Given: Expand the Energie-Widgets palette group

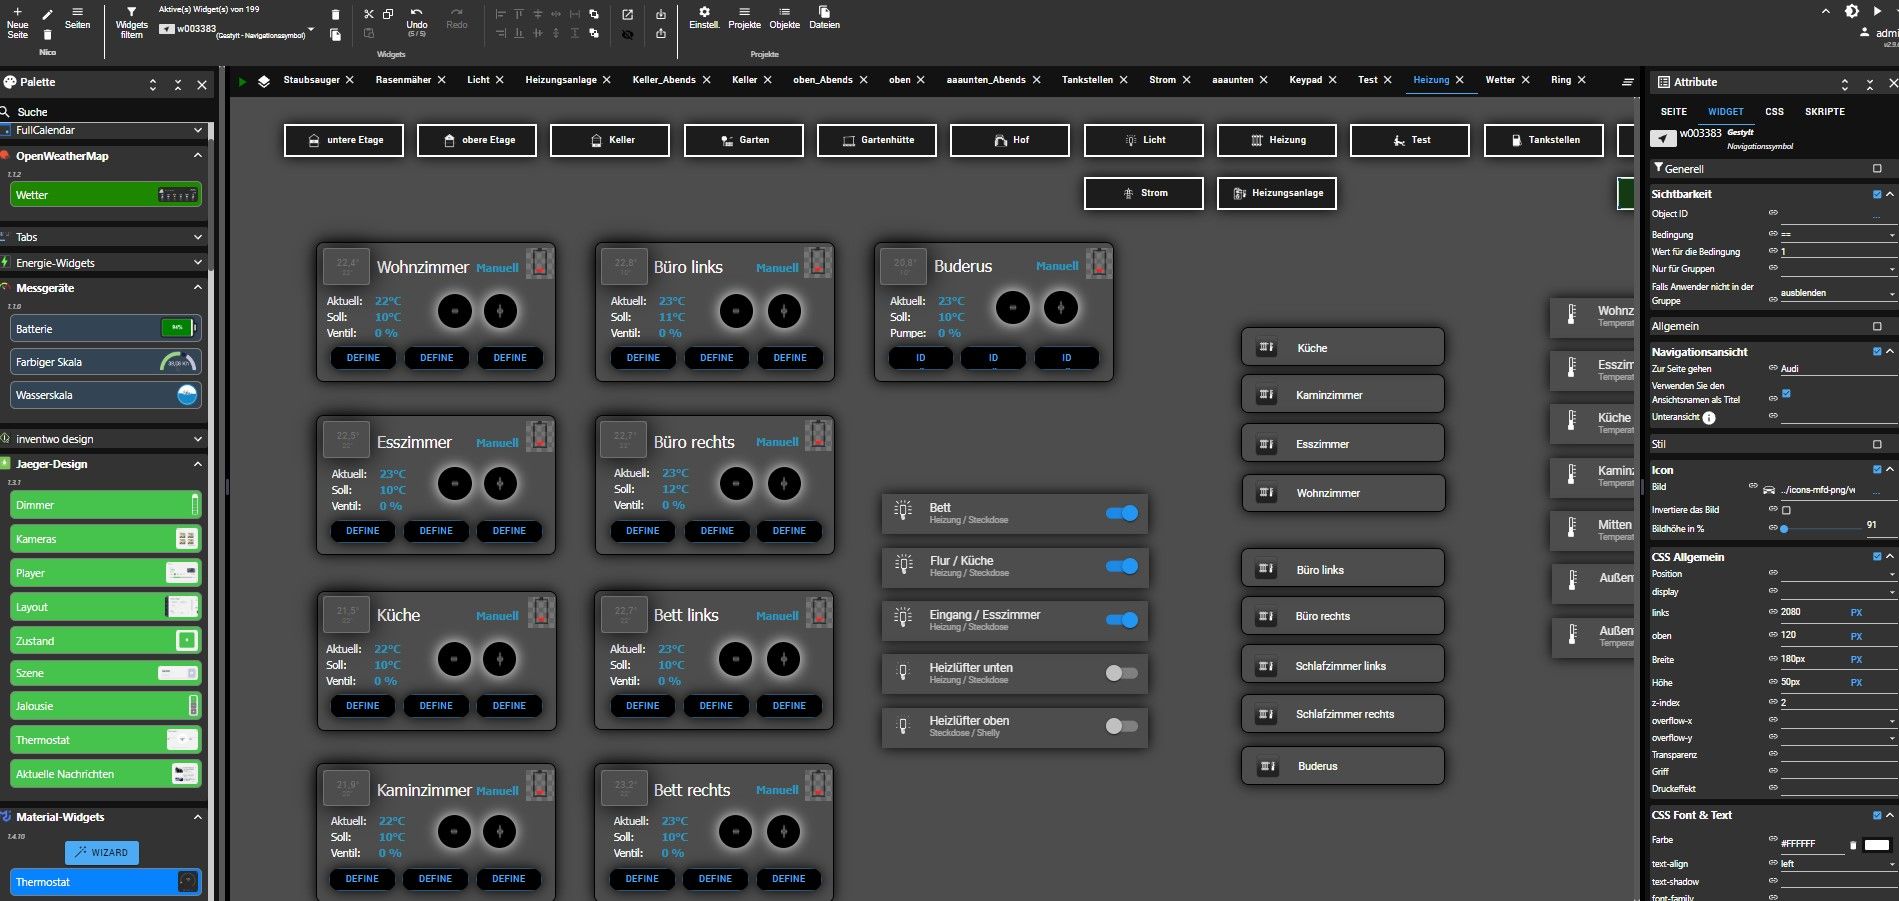Looking at the screenshot, I should [197, 262].
